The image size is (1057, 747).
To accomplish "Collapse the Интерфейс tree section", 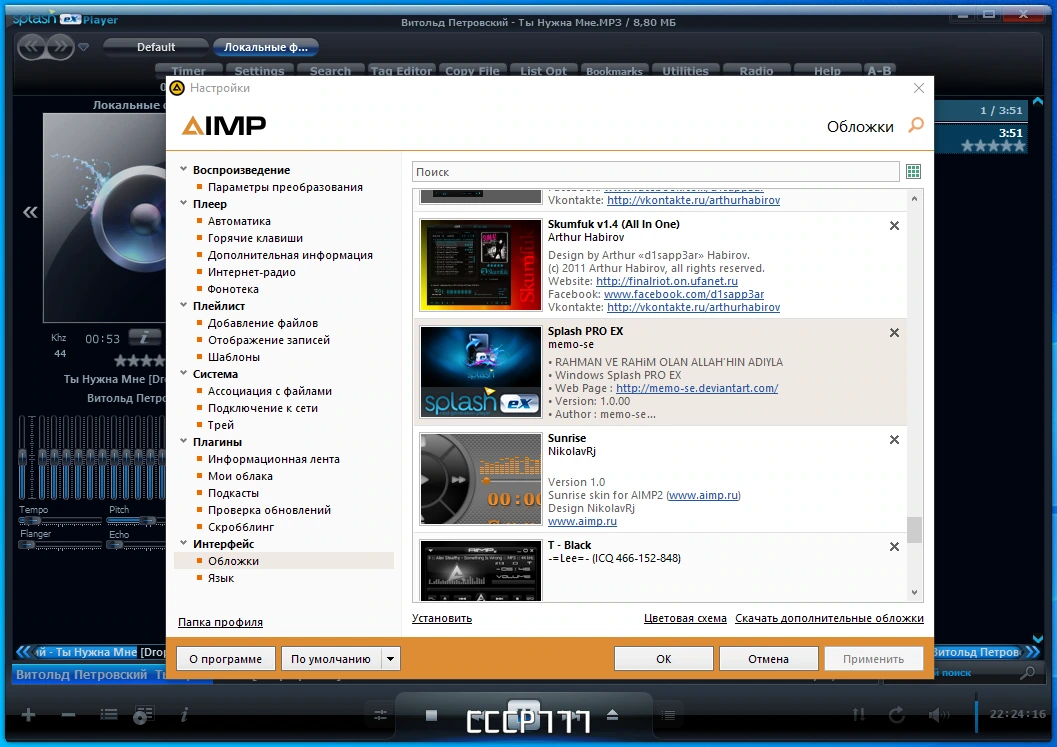I will pyautogui.click(x=183, y=543).
